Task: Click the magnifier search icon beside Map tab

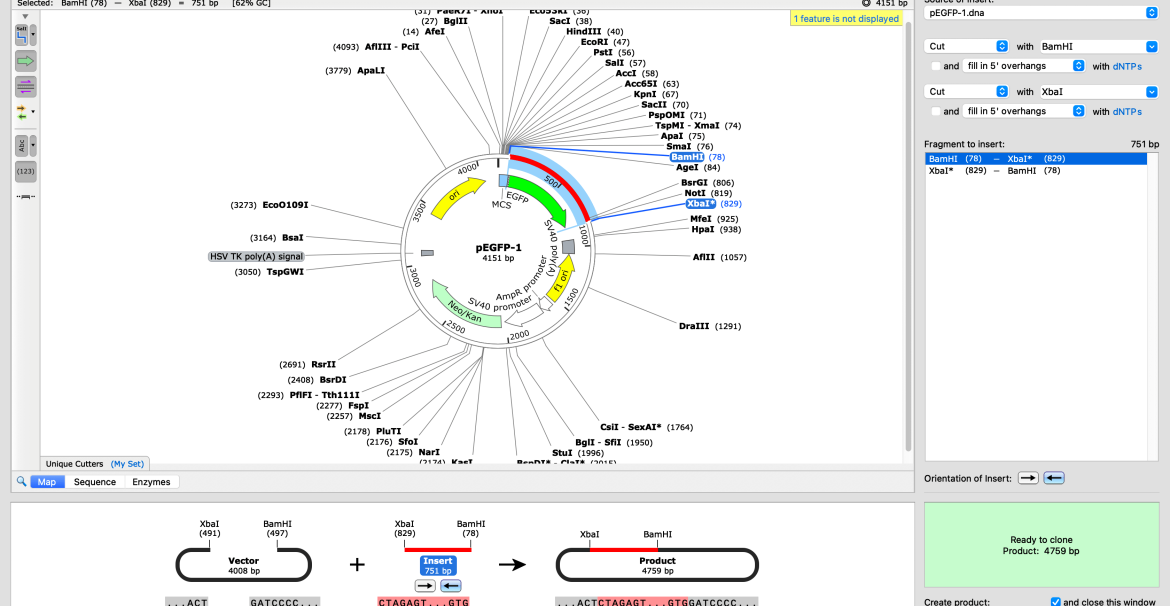Action: pyautogui.click(x=21, y=482)
